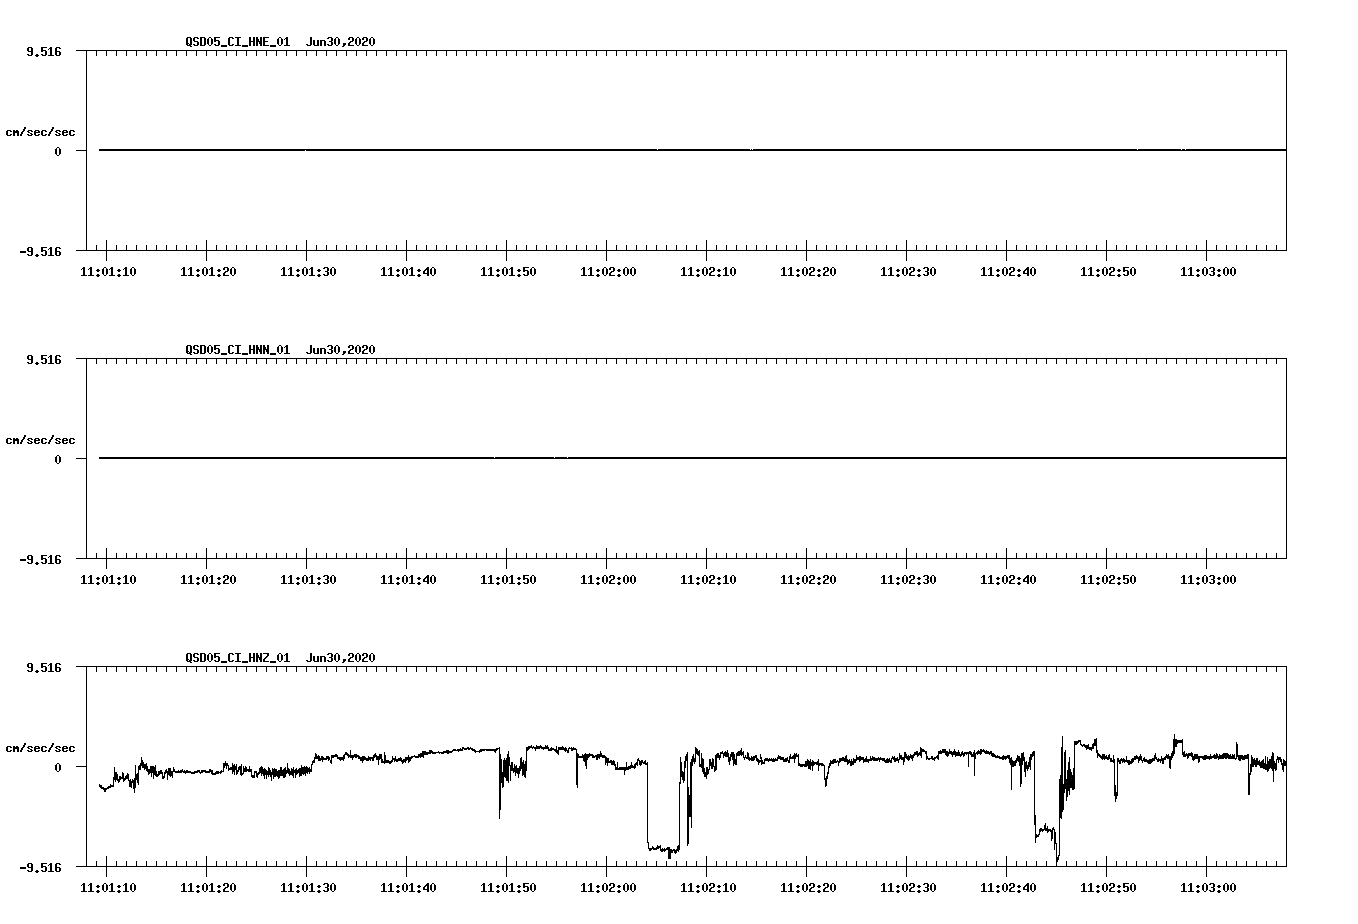Click the 0 axis label of HNZ plot
The image size is (1358, 924).
click(x=58, y=767)
